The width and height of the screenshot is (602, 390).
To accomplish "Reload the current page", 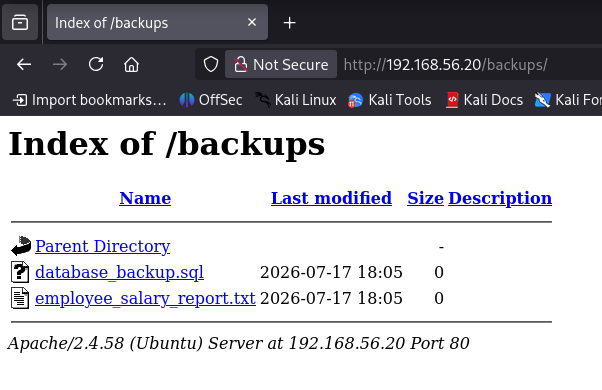I will [x=96, y=64].
